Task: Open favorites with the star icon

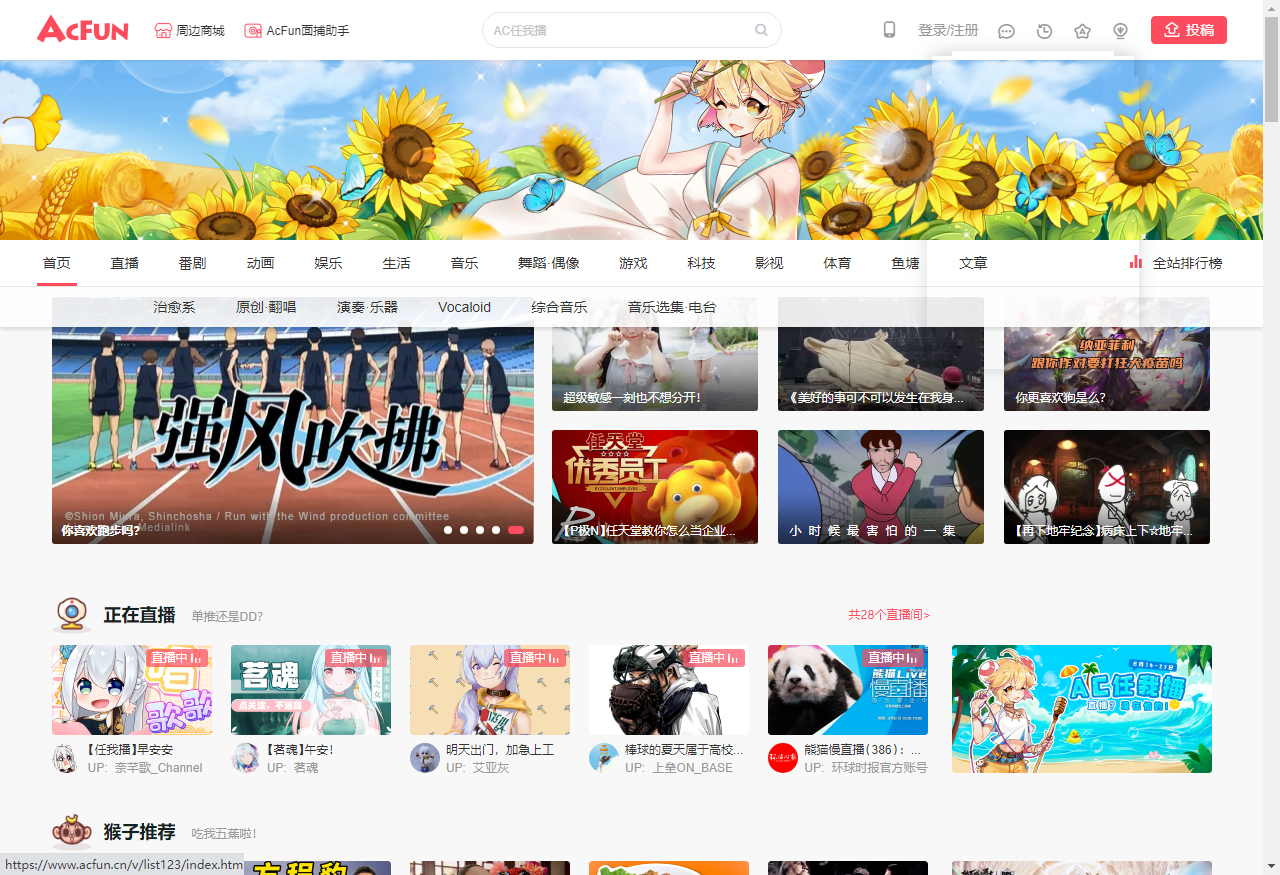Action: 1082,31
